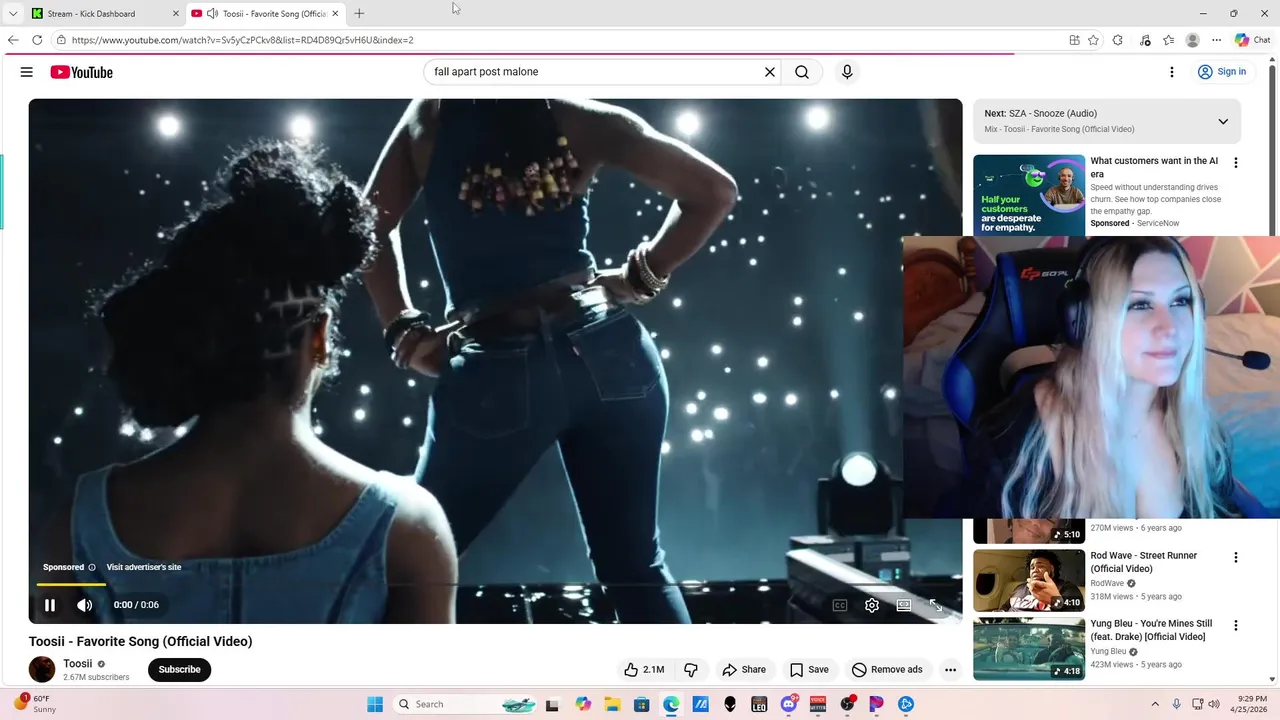Click 'What customers want in the AI era' title

coord(1154,167)
